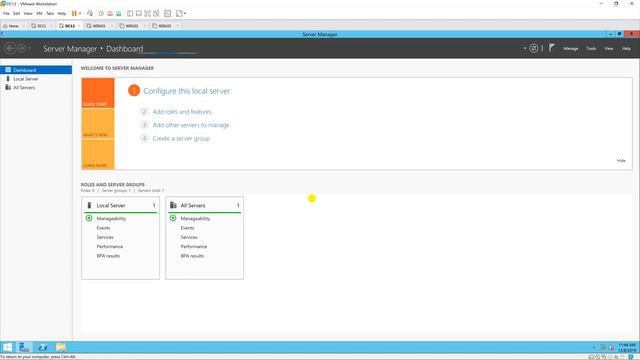Open File Explorer from the guest taskbar

61,347
